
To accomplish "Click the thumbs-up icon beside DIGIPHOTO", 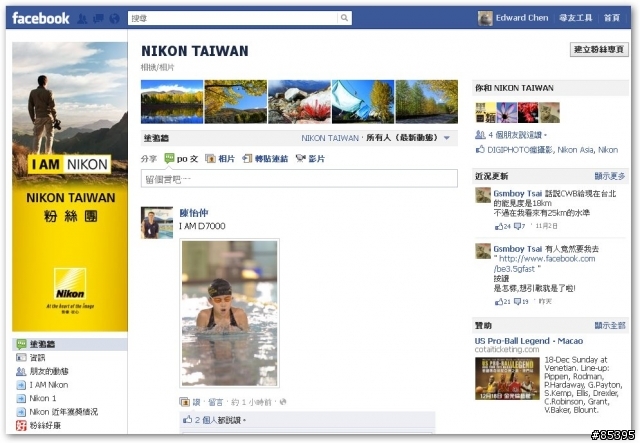I will pyautogui.click(x=480, y=149).
